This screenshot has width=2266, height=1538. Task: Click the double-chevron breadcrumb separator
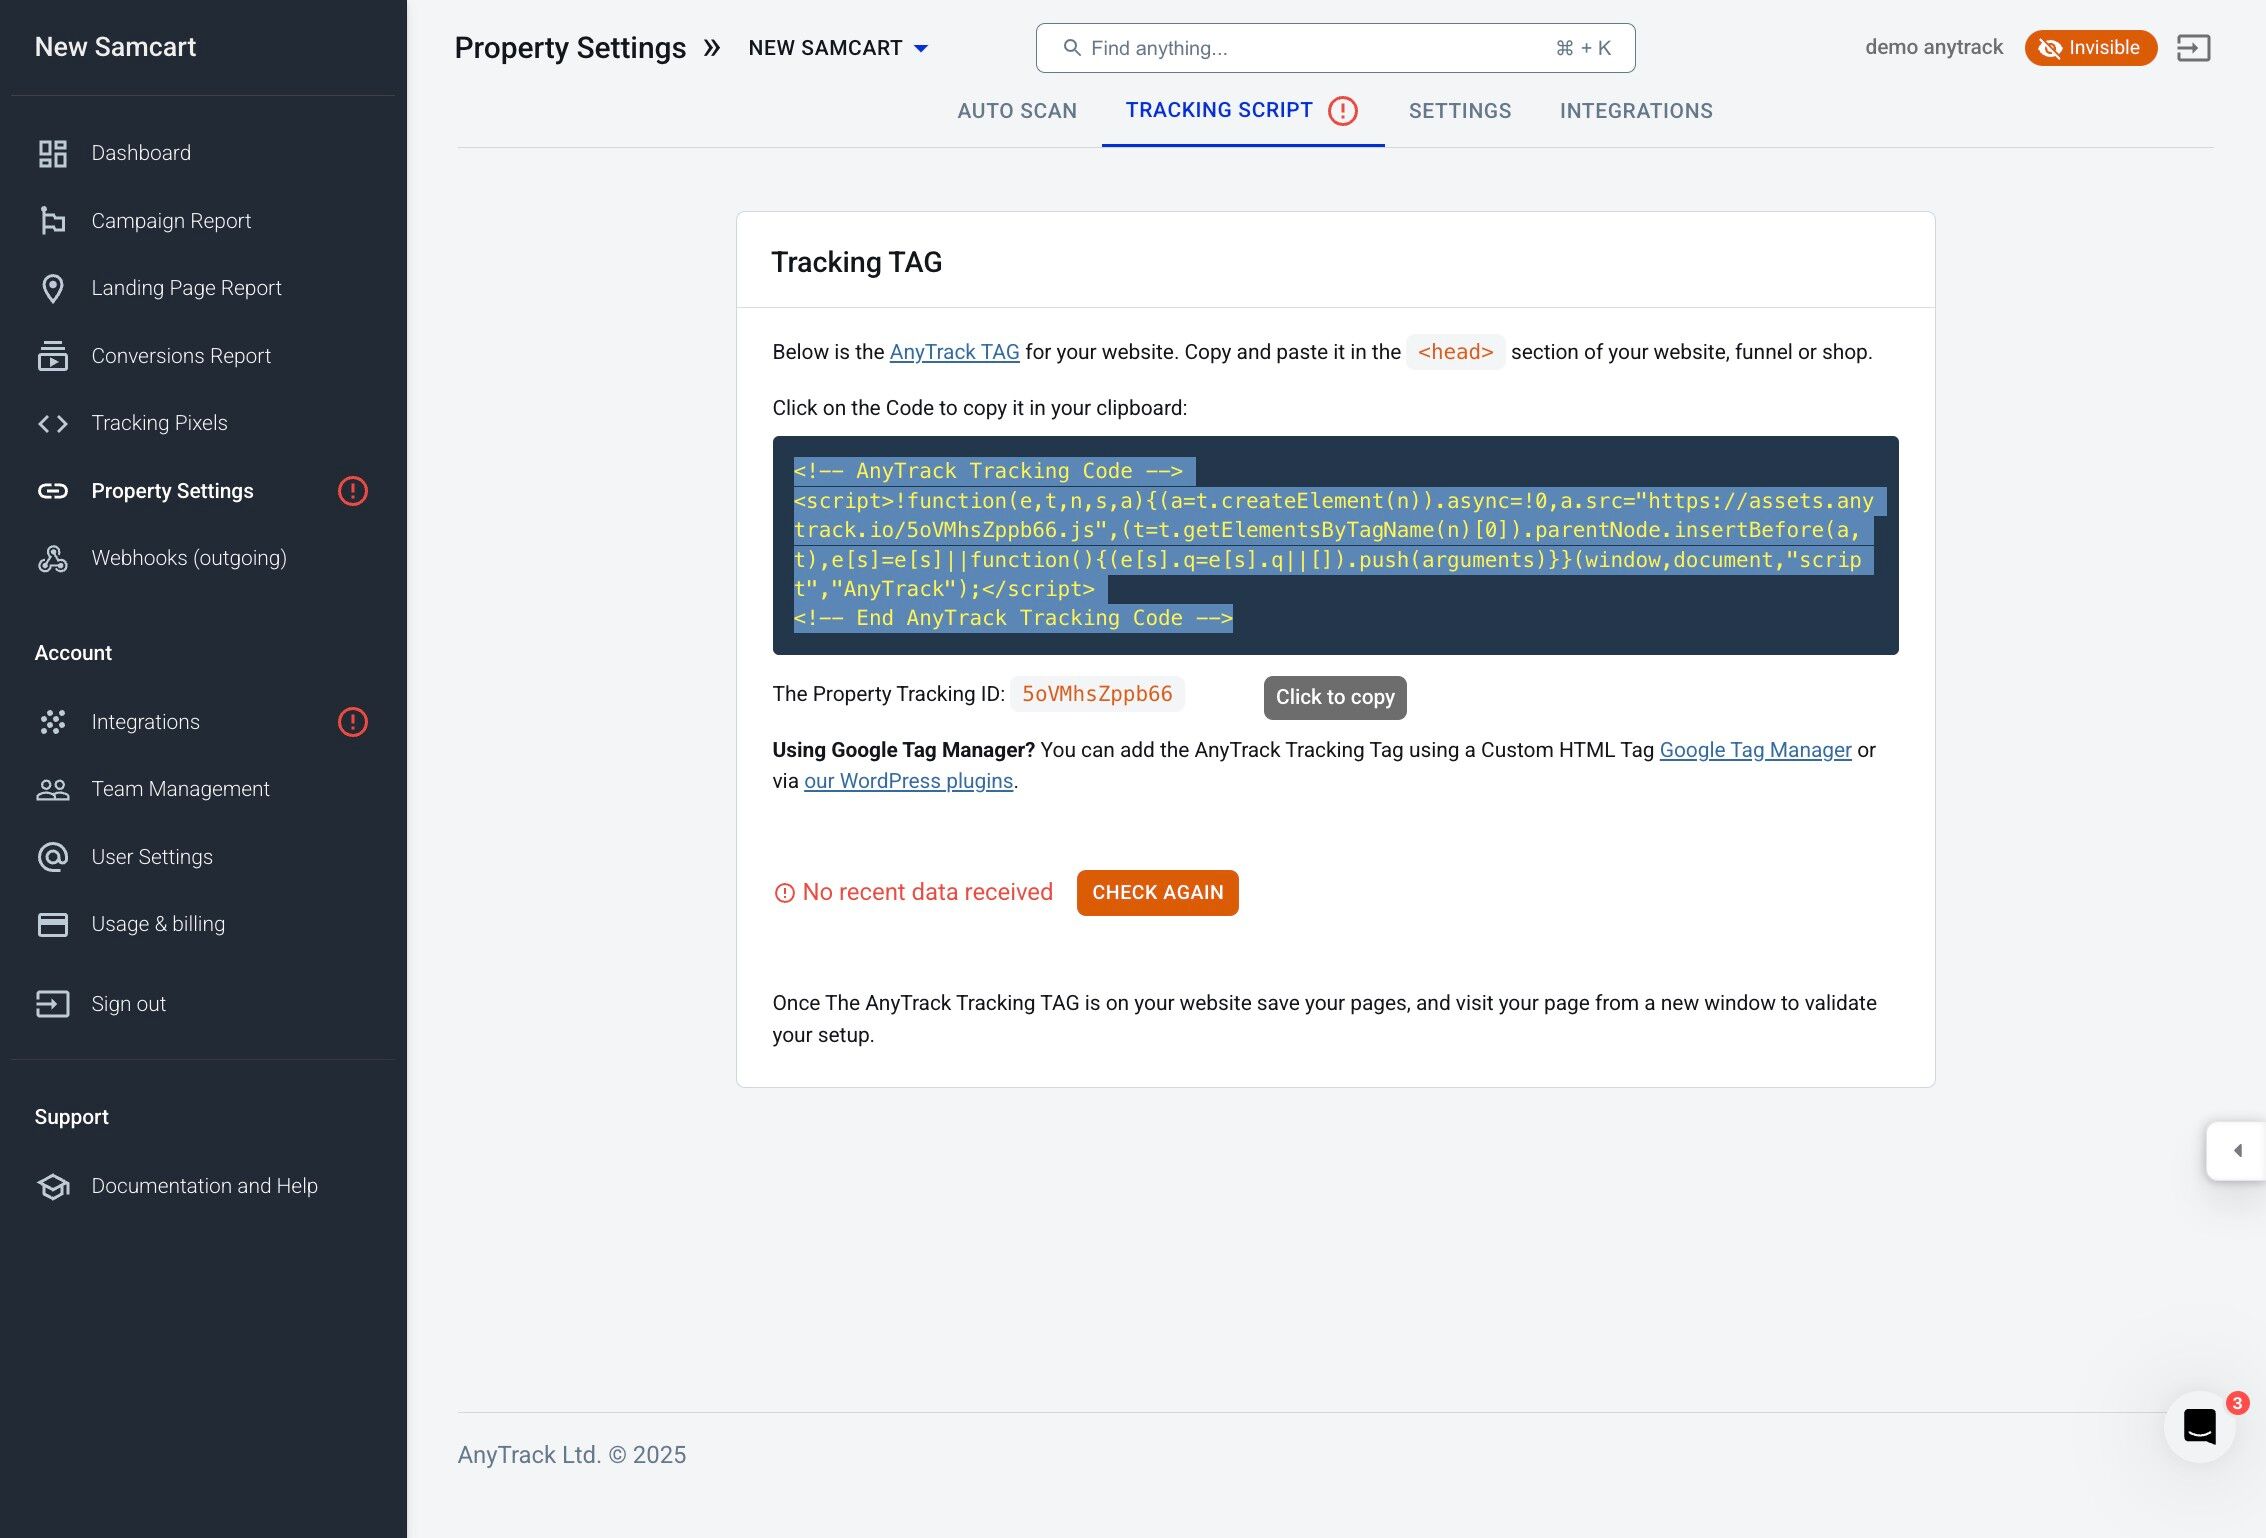tap(711, 48)
